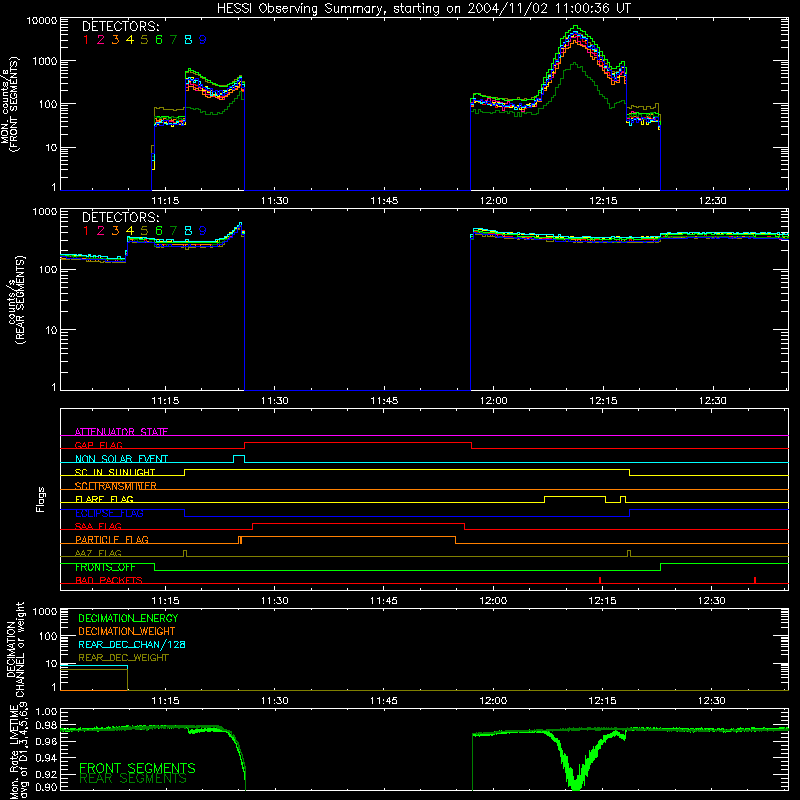Viewport: 800px width, 800px height.
Task: Click the REAR_DEC_CHAN/128 legend entry
Action: coord(132,645)
